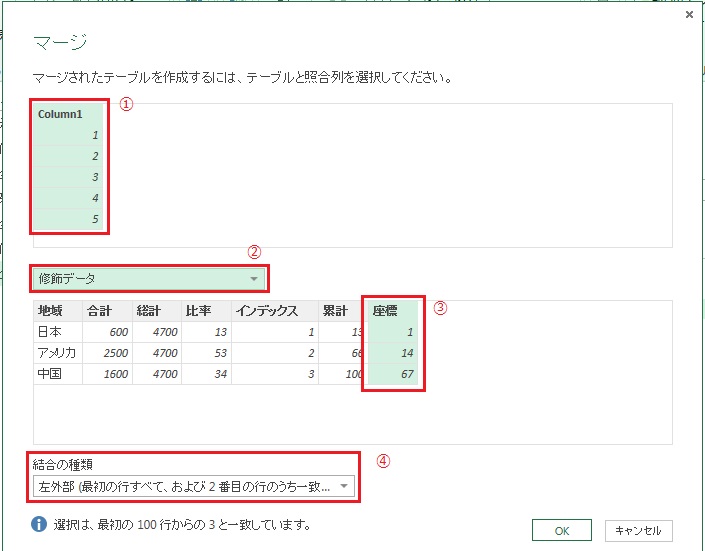Click the 14 value in 座標 column
This screenshot has width=705, height=551.
393,353
